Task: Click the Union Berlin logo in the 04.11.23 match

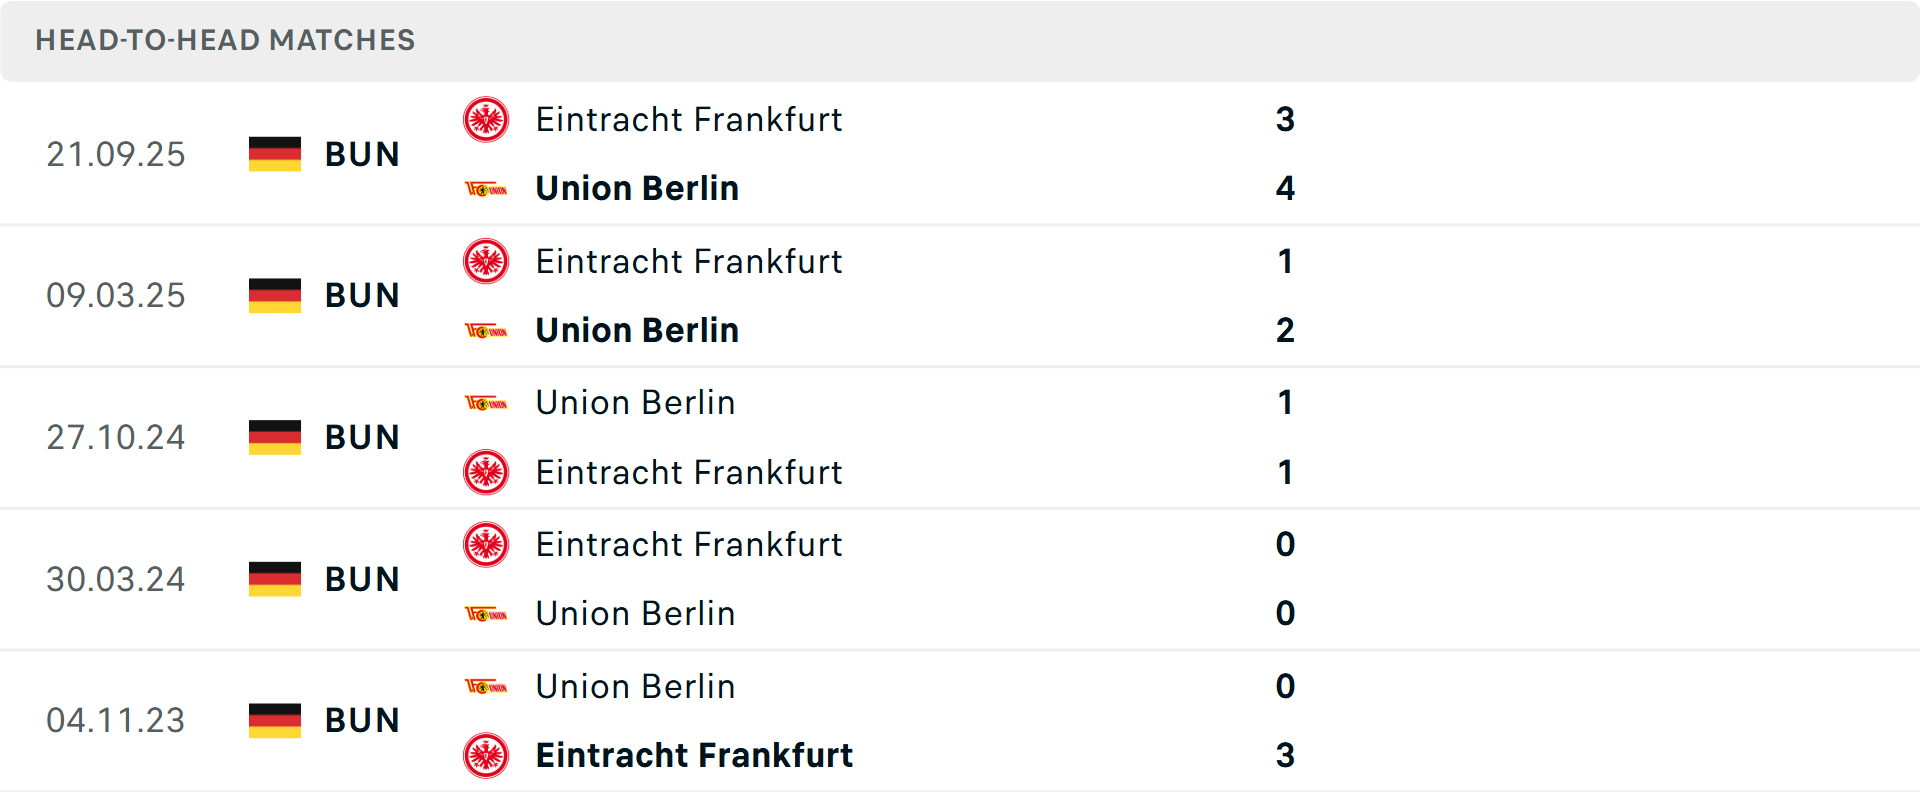Action: click(486, 687)
